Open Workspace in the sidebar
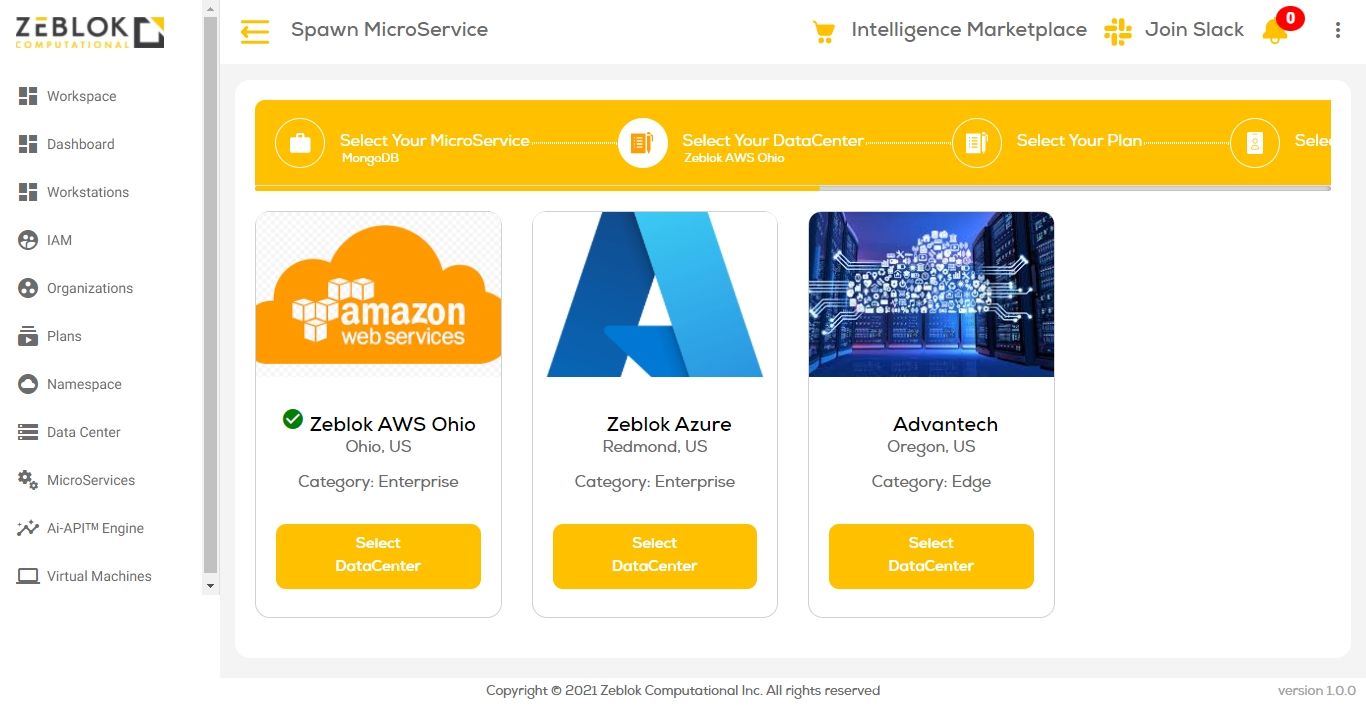 pyautogui.click(x=81, y=96)
